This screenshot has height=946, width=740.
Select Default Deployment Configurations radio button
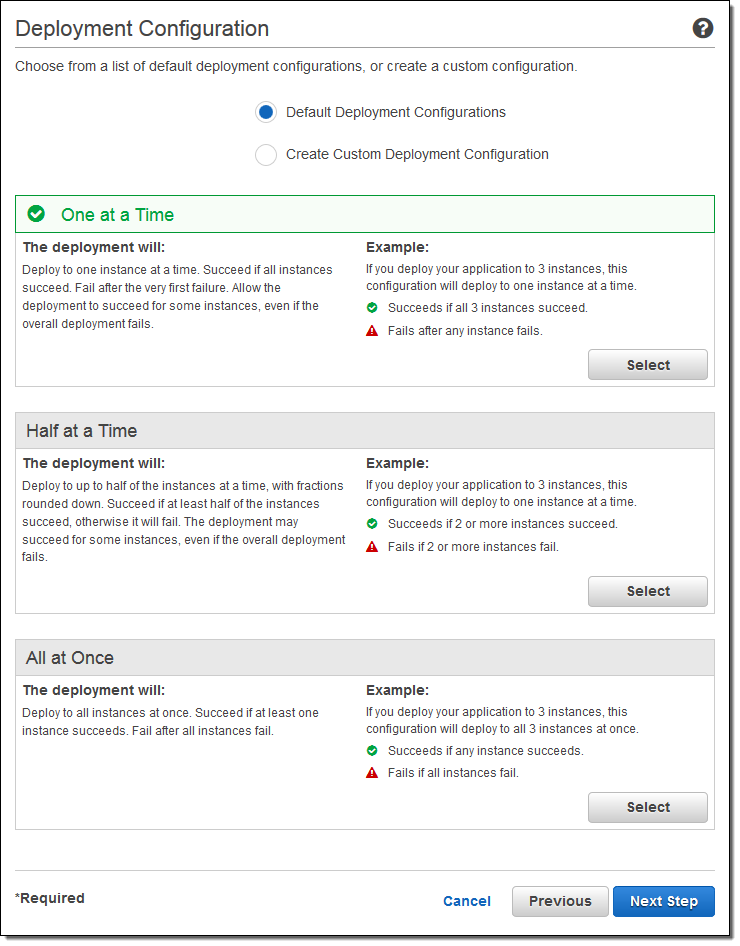[266, 113]
